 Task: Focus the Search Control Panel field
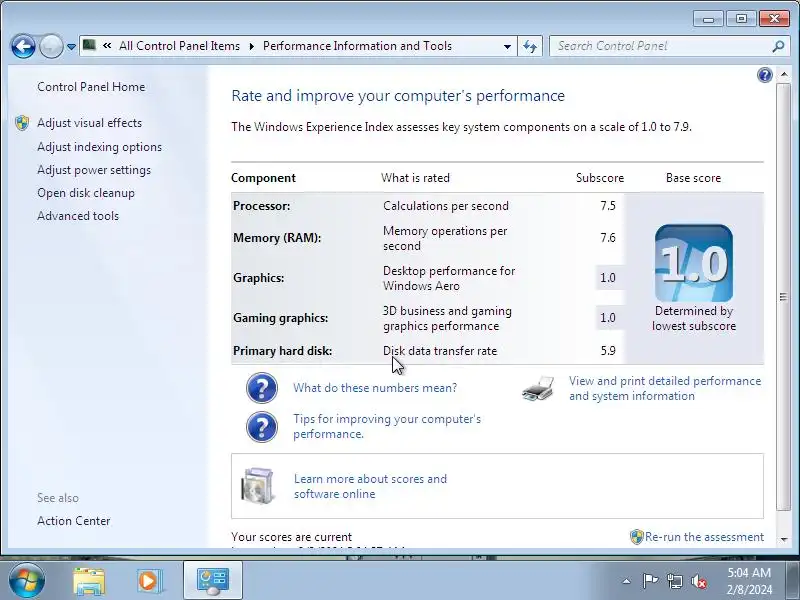click(662, 46)
